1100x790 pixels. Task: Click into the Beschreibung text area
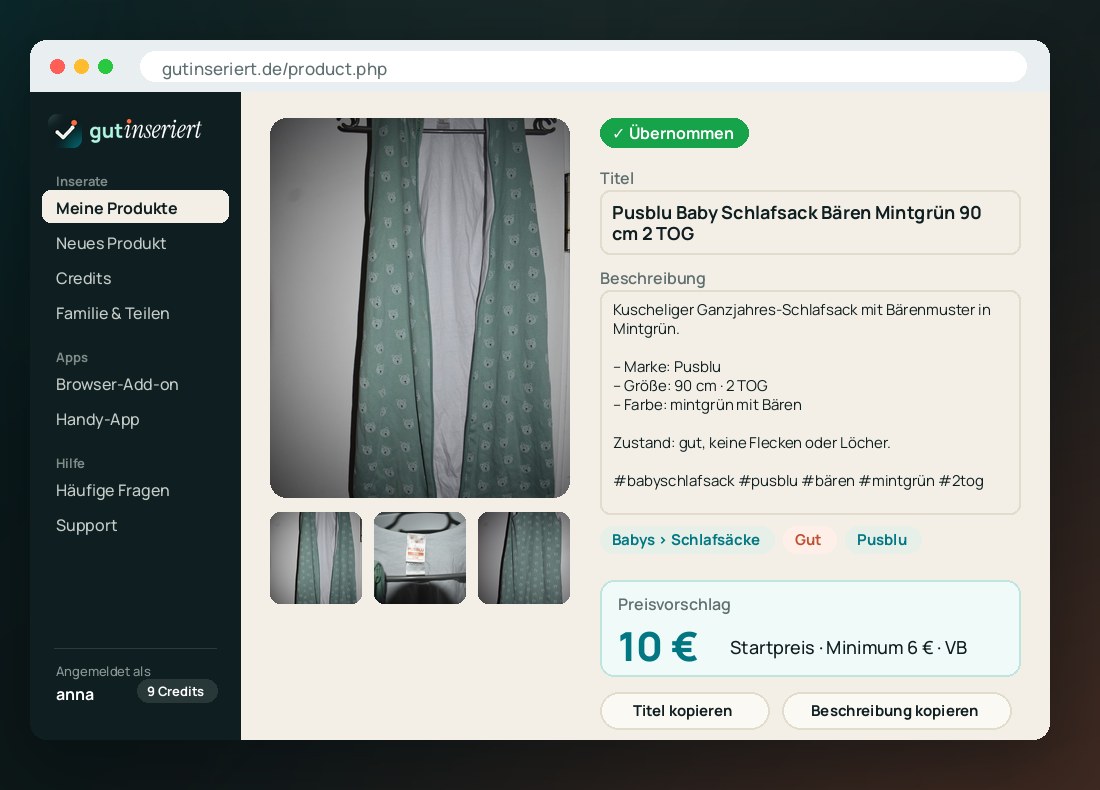click(x=810, y=403)
